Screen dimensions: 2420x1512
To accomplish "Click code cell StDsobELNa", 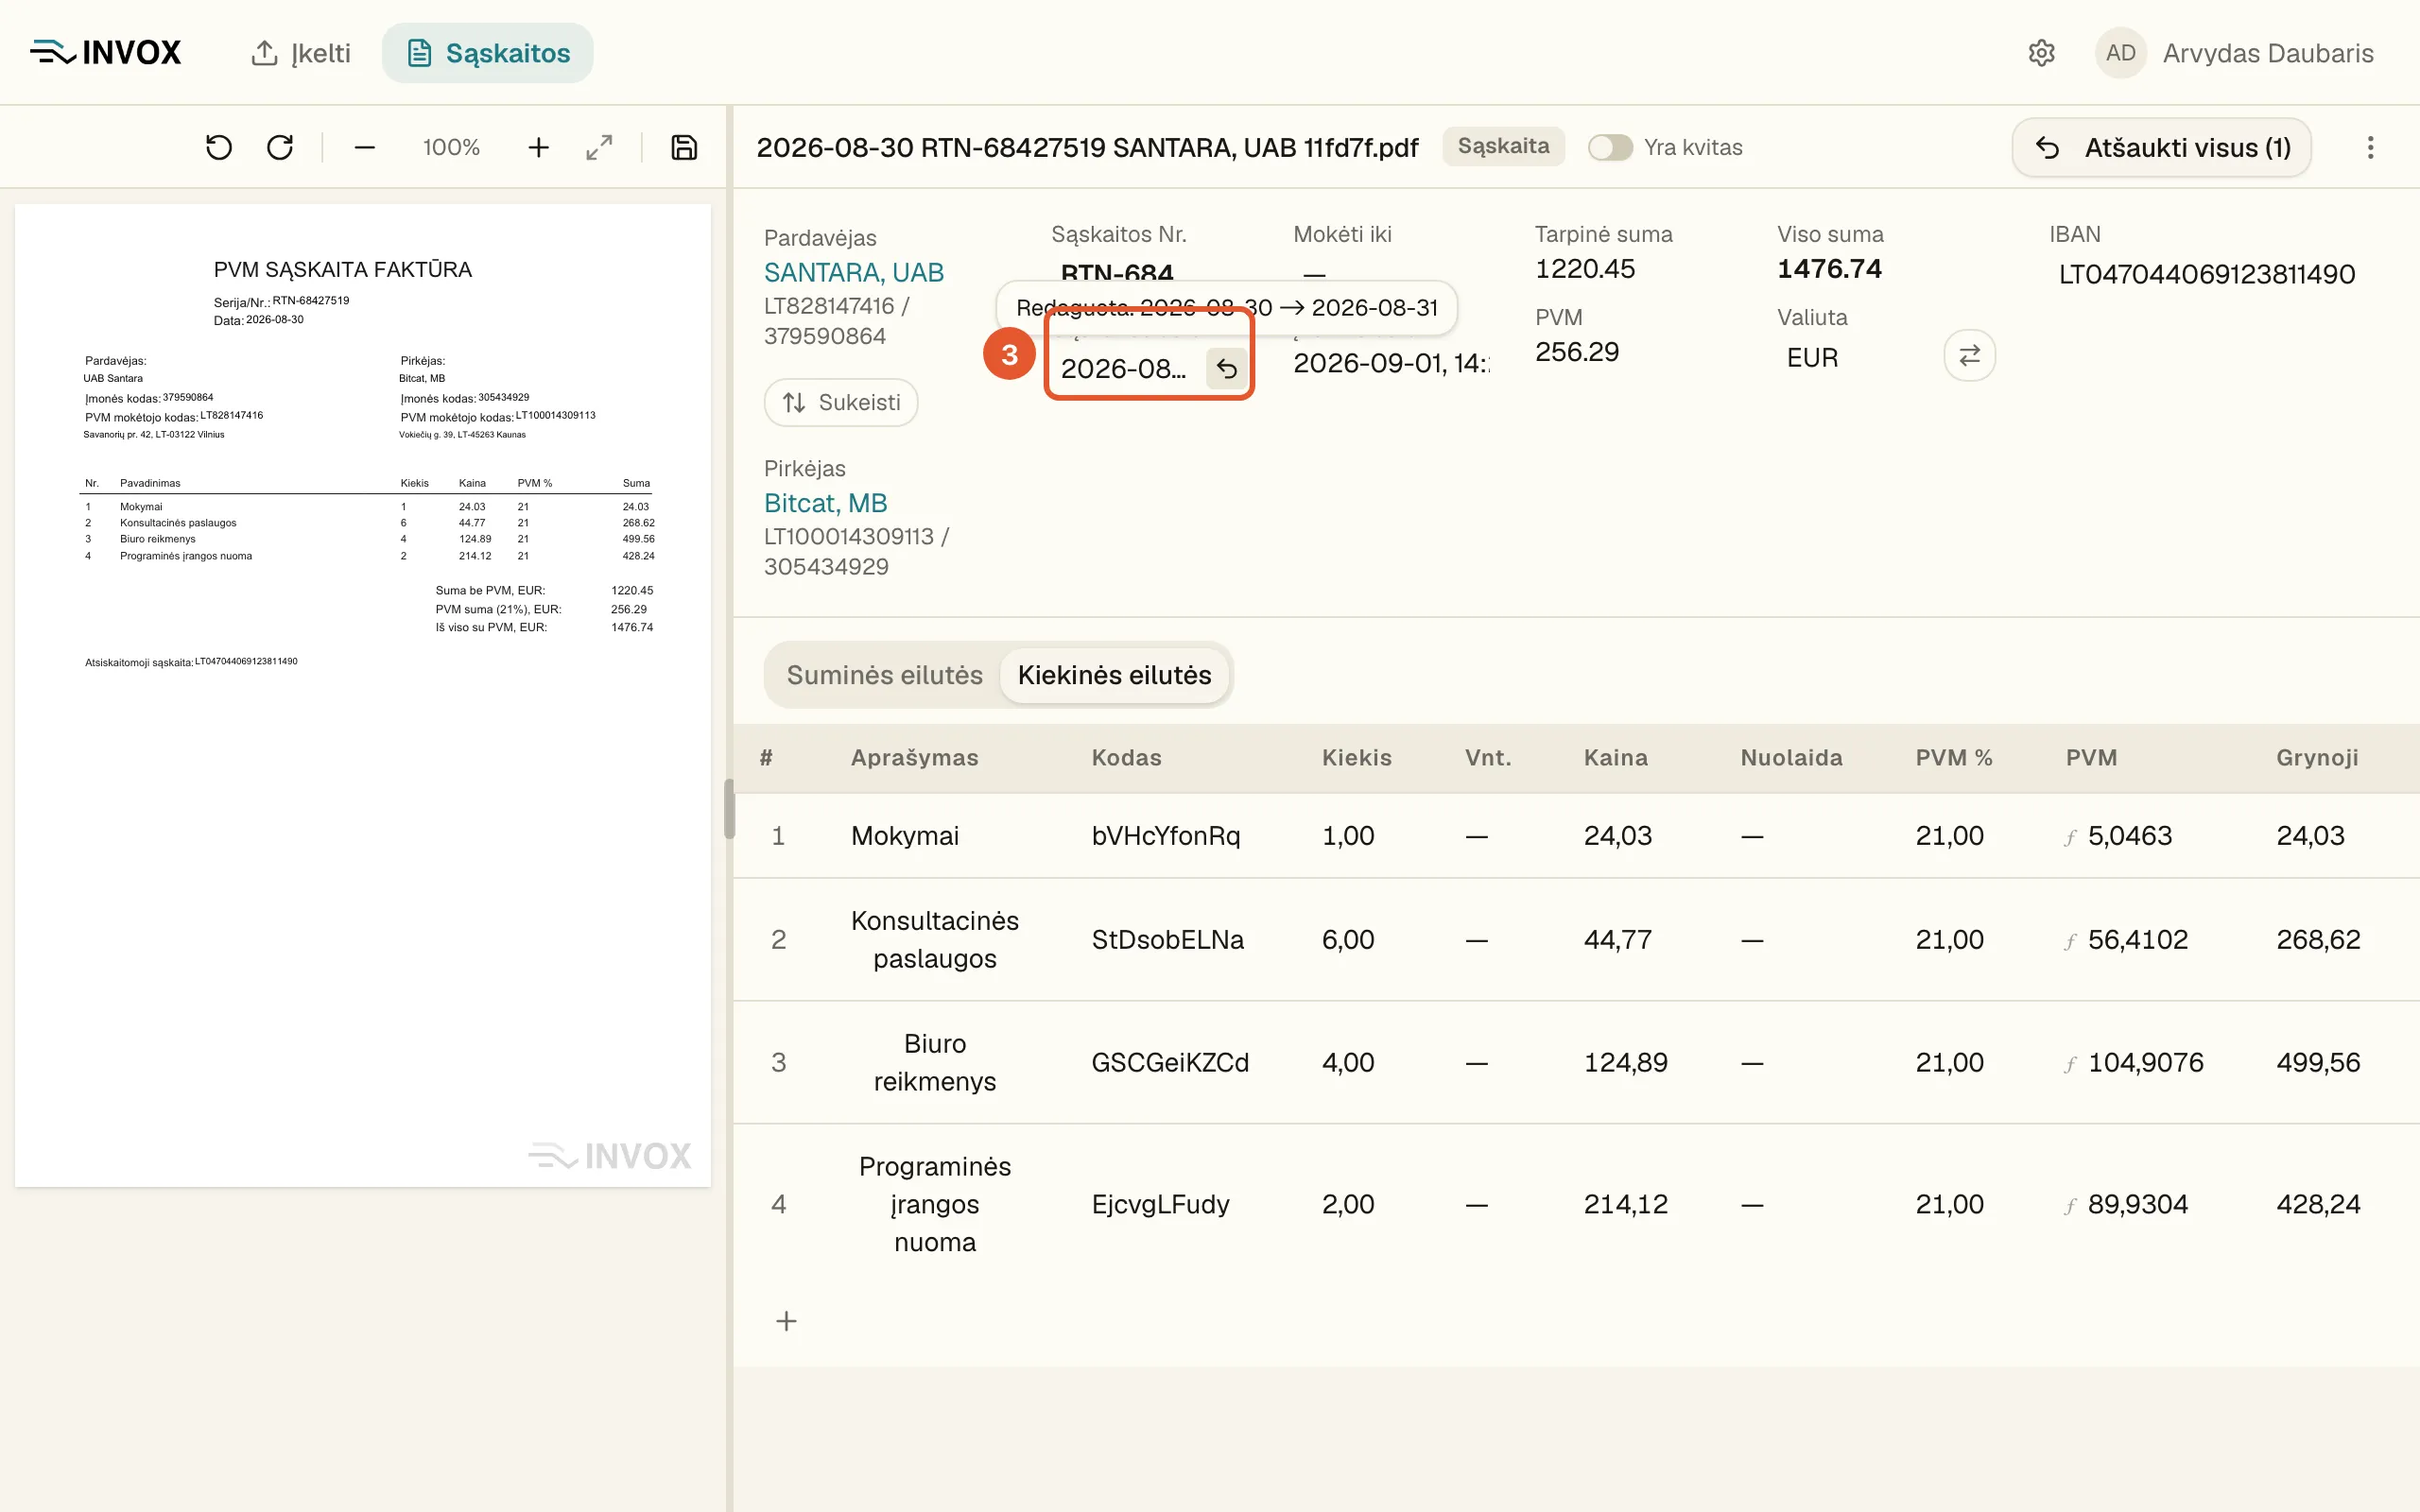I will (1168, 940).
